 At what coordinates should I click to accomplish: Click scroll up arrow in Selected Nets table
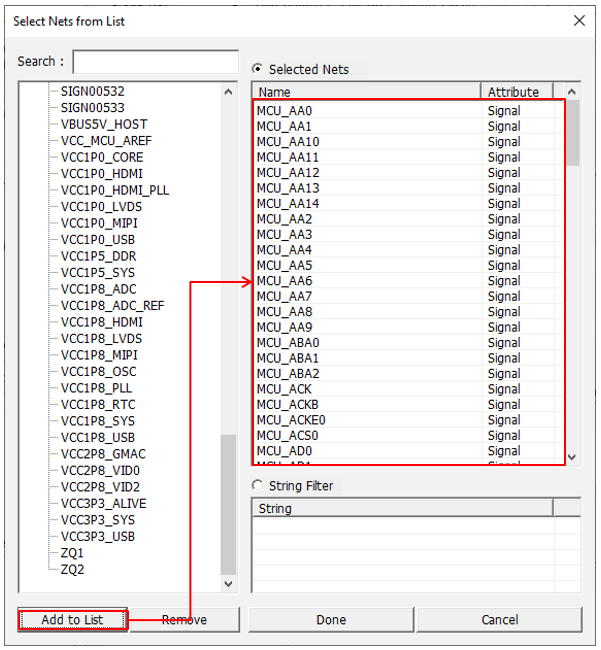tap(572, 92)
